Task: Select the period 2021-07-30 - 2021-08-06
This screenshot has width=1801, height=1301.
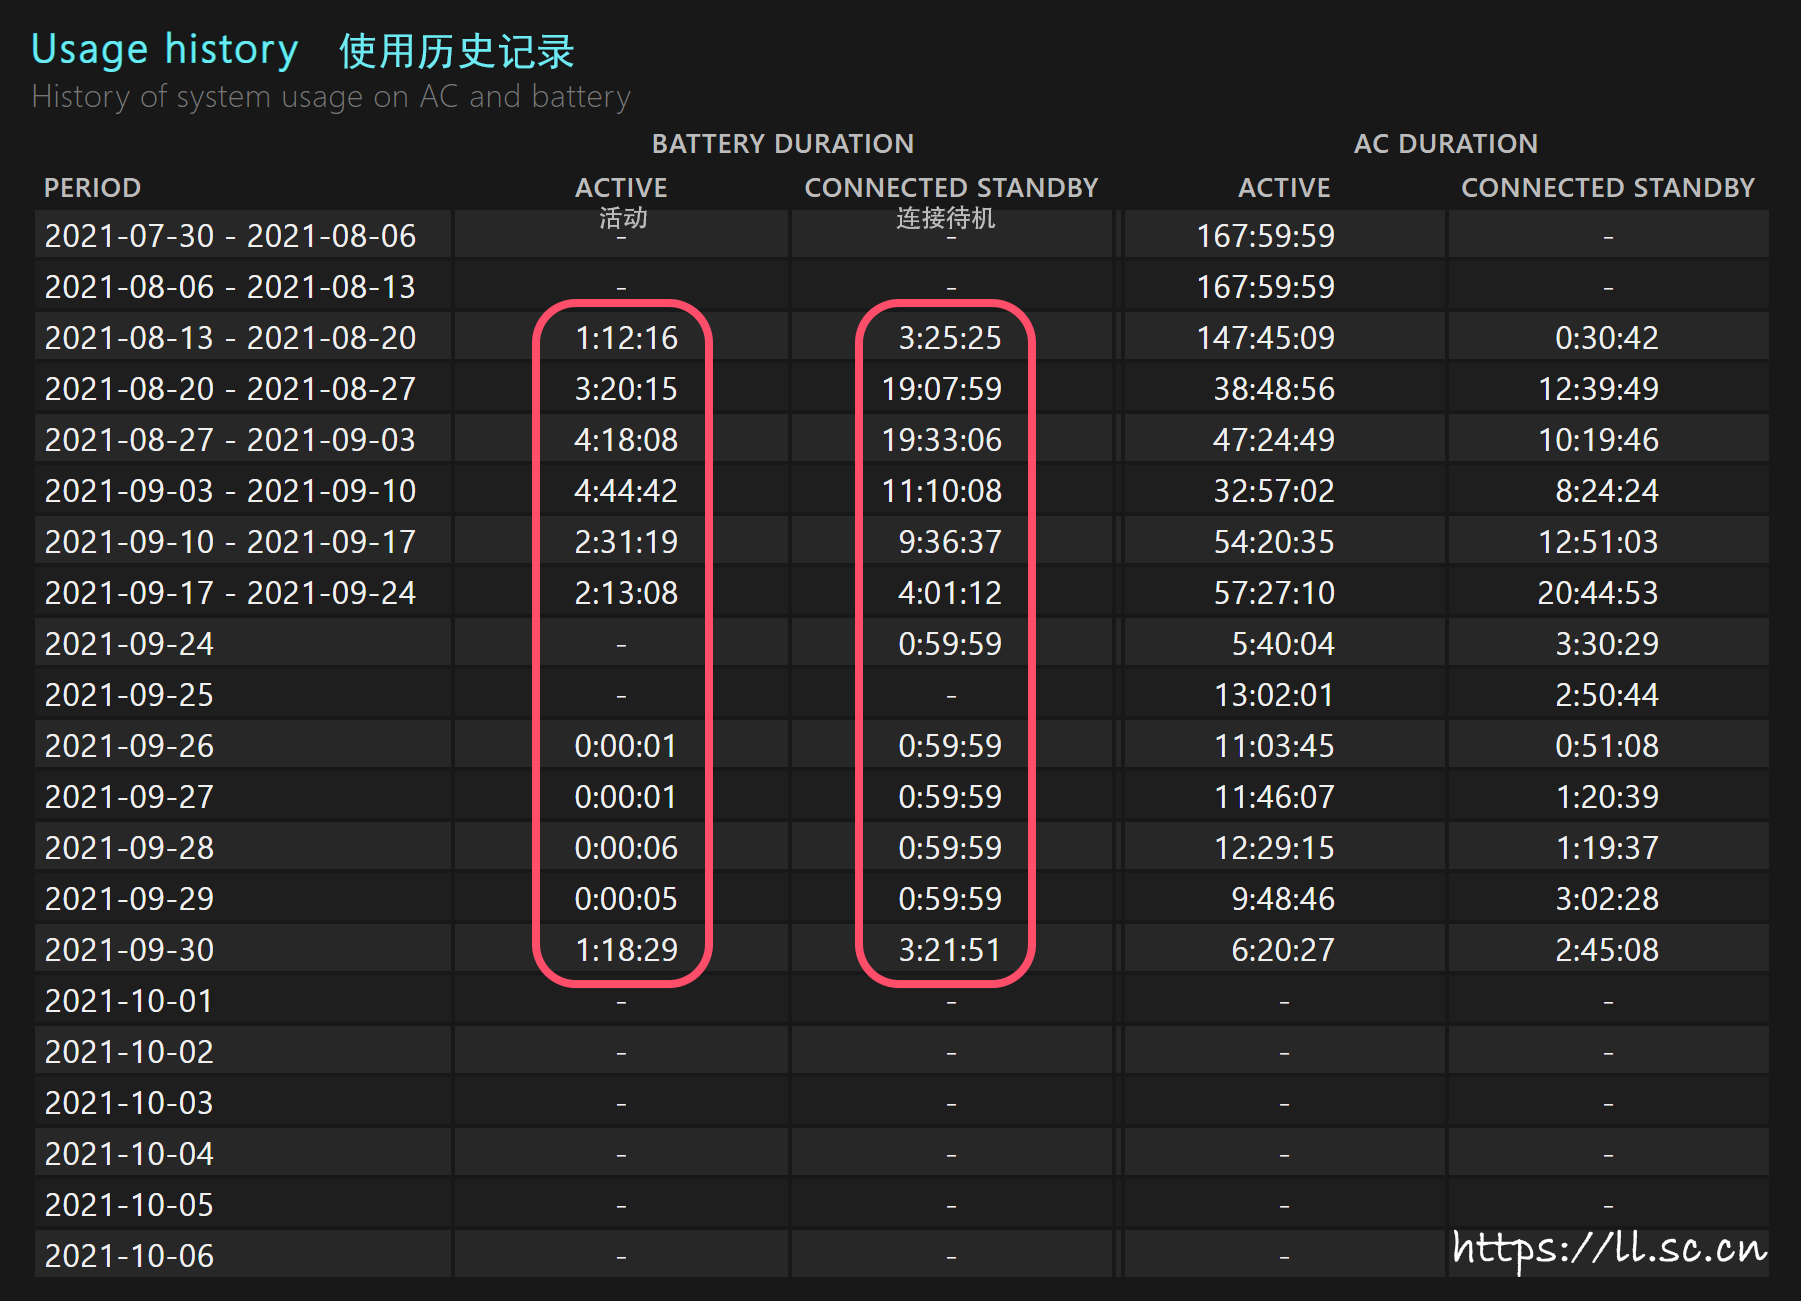Action: (x=230, y=236)
